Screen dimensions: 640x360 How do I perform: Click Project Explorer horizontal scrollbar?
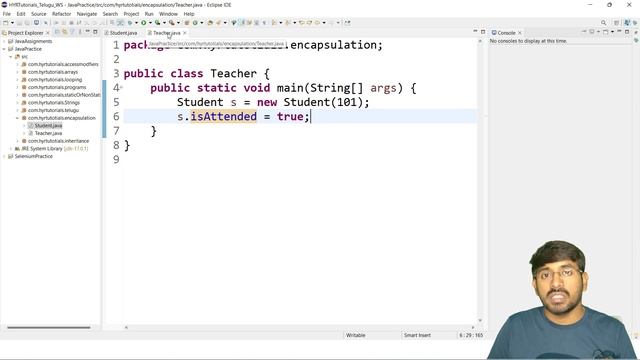coord(49,327)
